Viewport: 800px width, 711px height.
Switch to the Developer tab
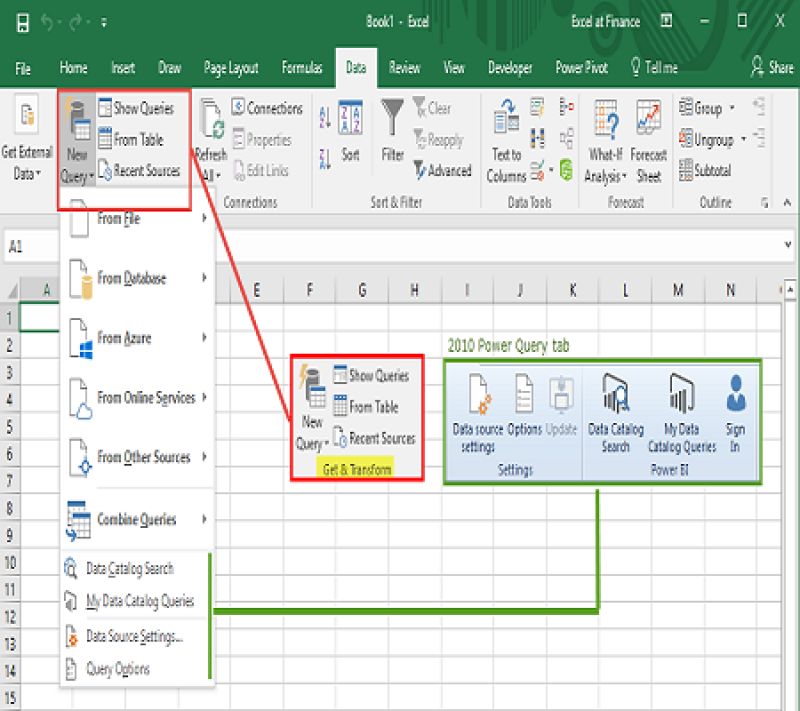pos(510,68)
